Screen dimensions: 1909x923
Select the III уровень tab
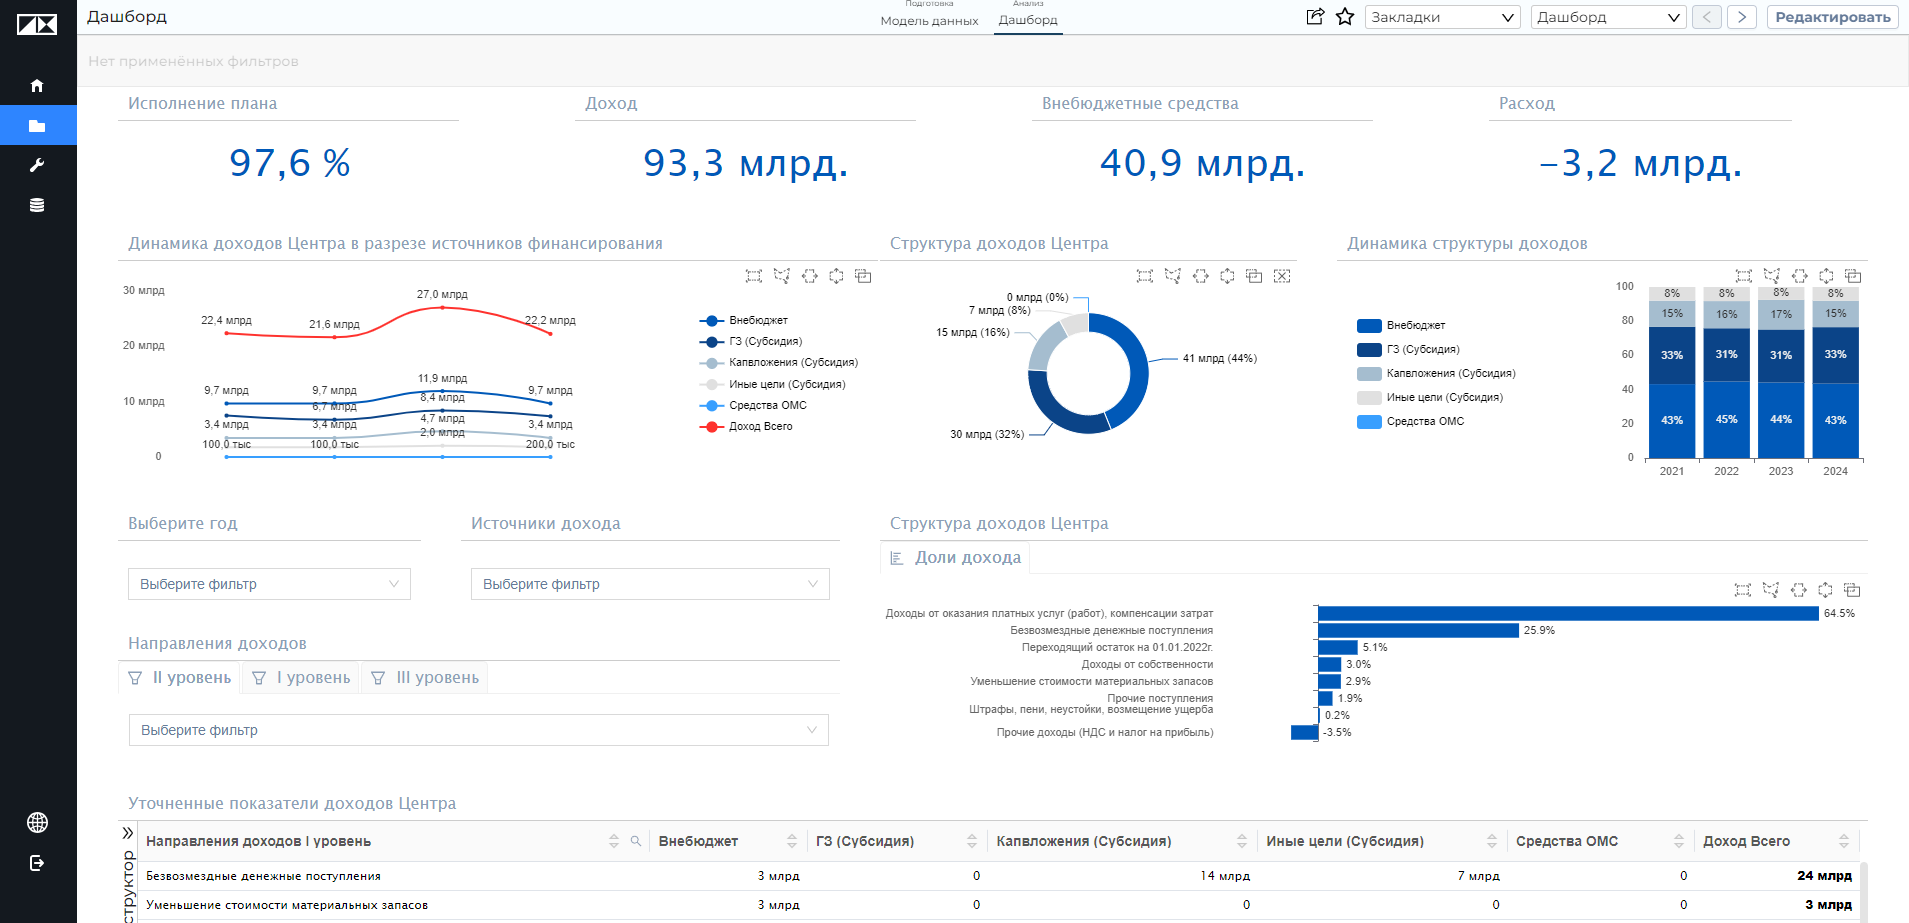coord(425,678)
